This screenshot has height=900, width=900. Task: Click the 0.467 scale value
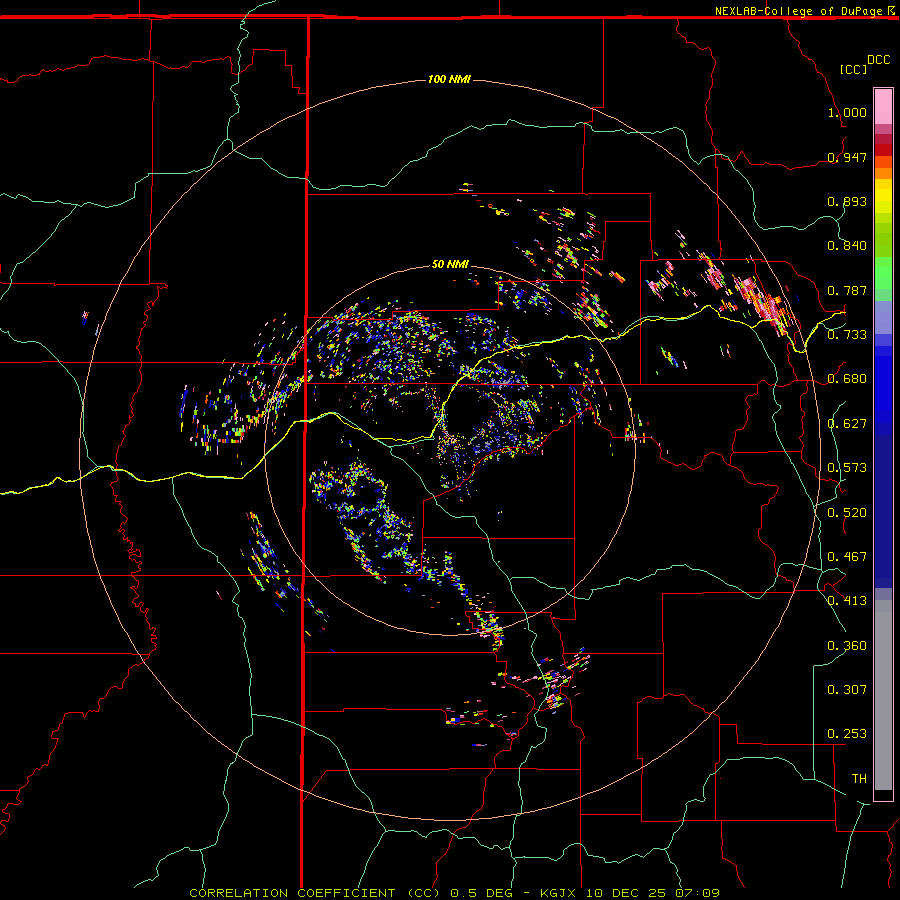click(847, 557)
